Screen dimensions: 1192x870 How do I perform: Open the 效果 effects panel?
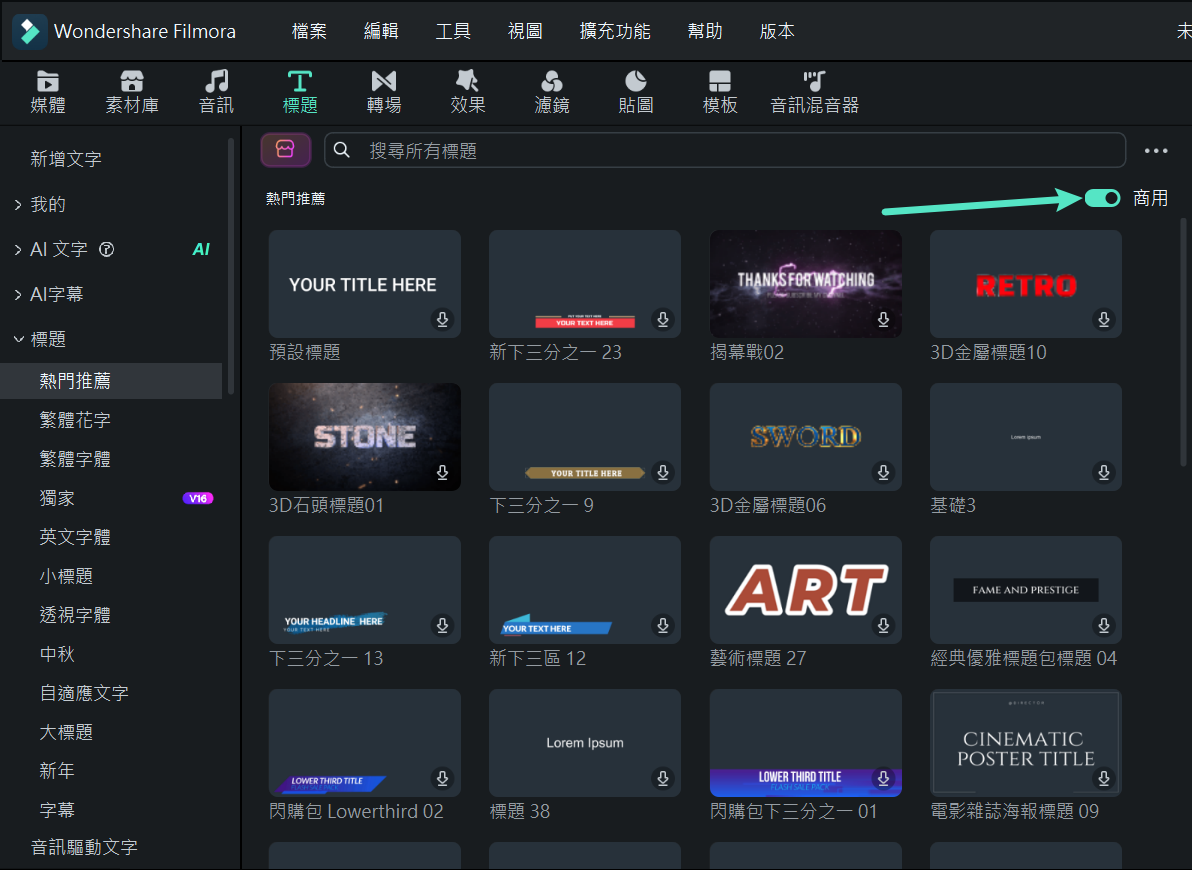coord(468,91)
